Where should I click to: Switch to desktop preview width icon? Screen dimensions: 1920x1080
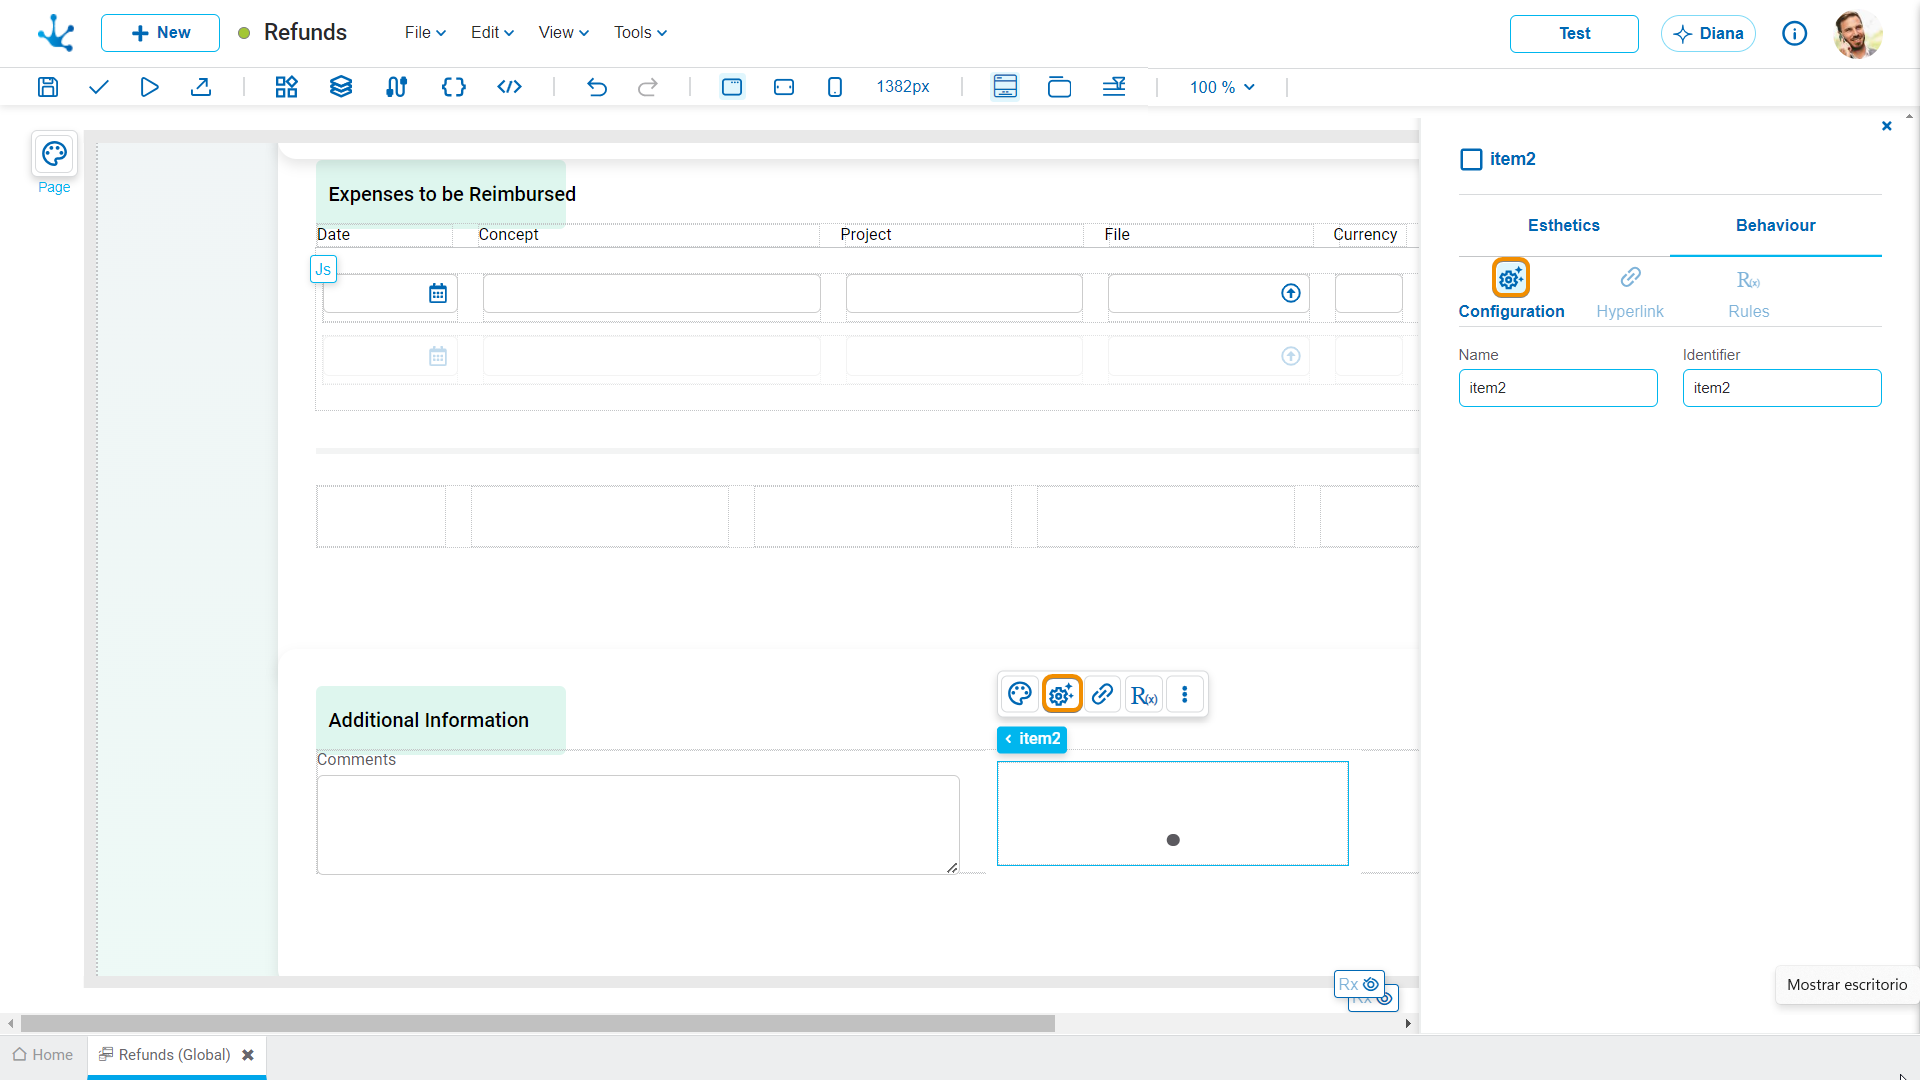pos(732,87)
